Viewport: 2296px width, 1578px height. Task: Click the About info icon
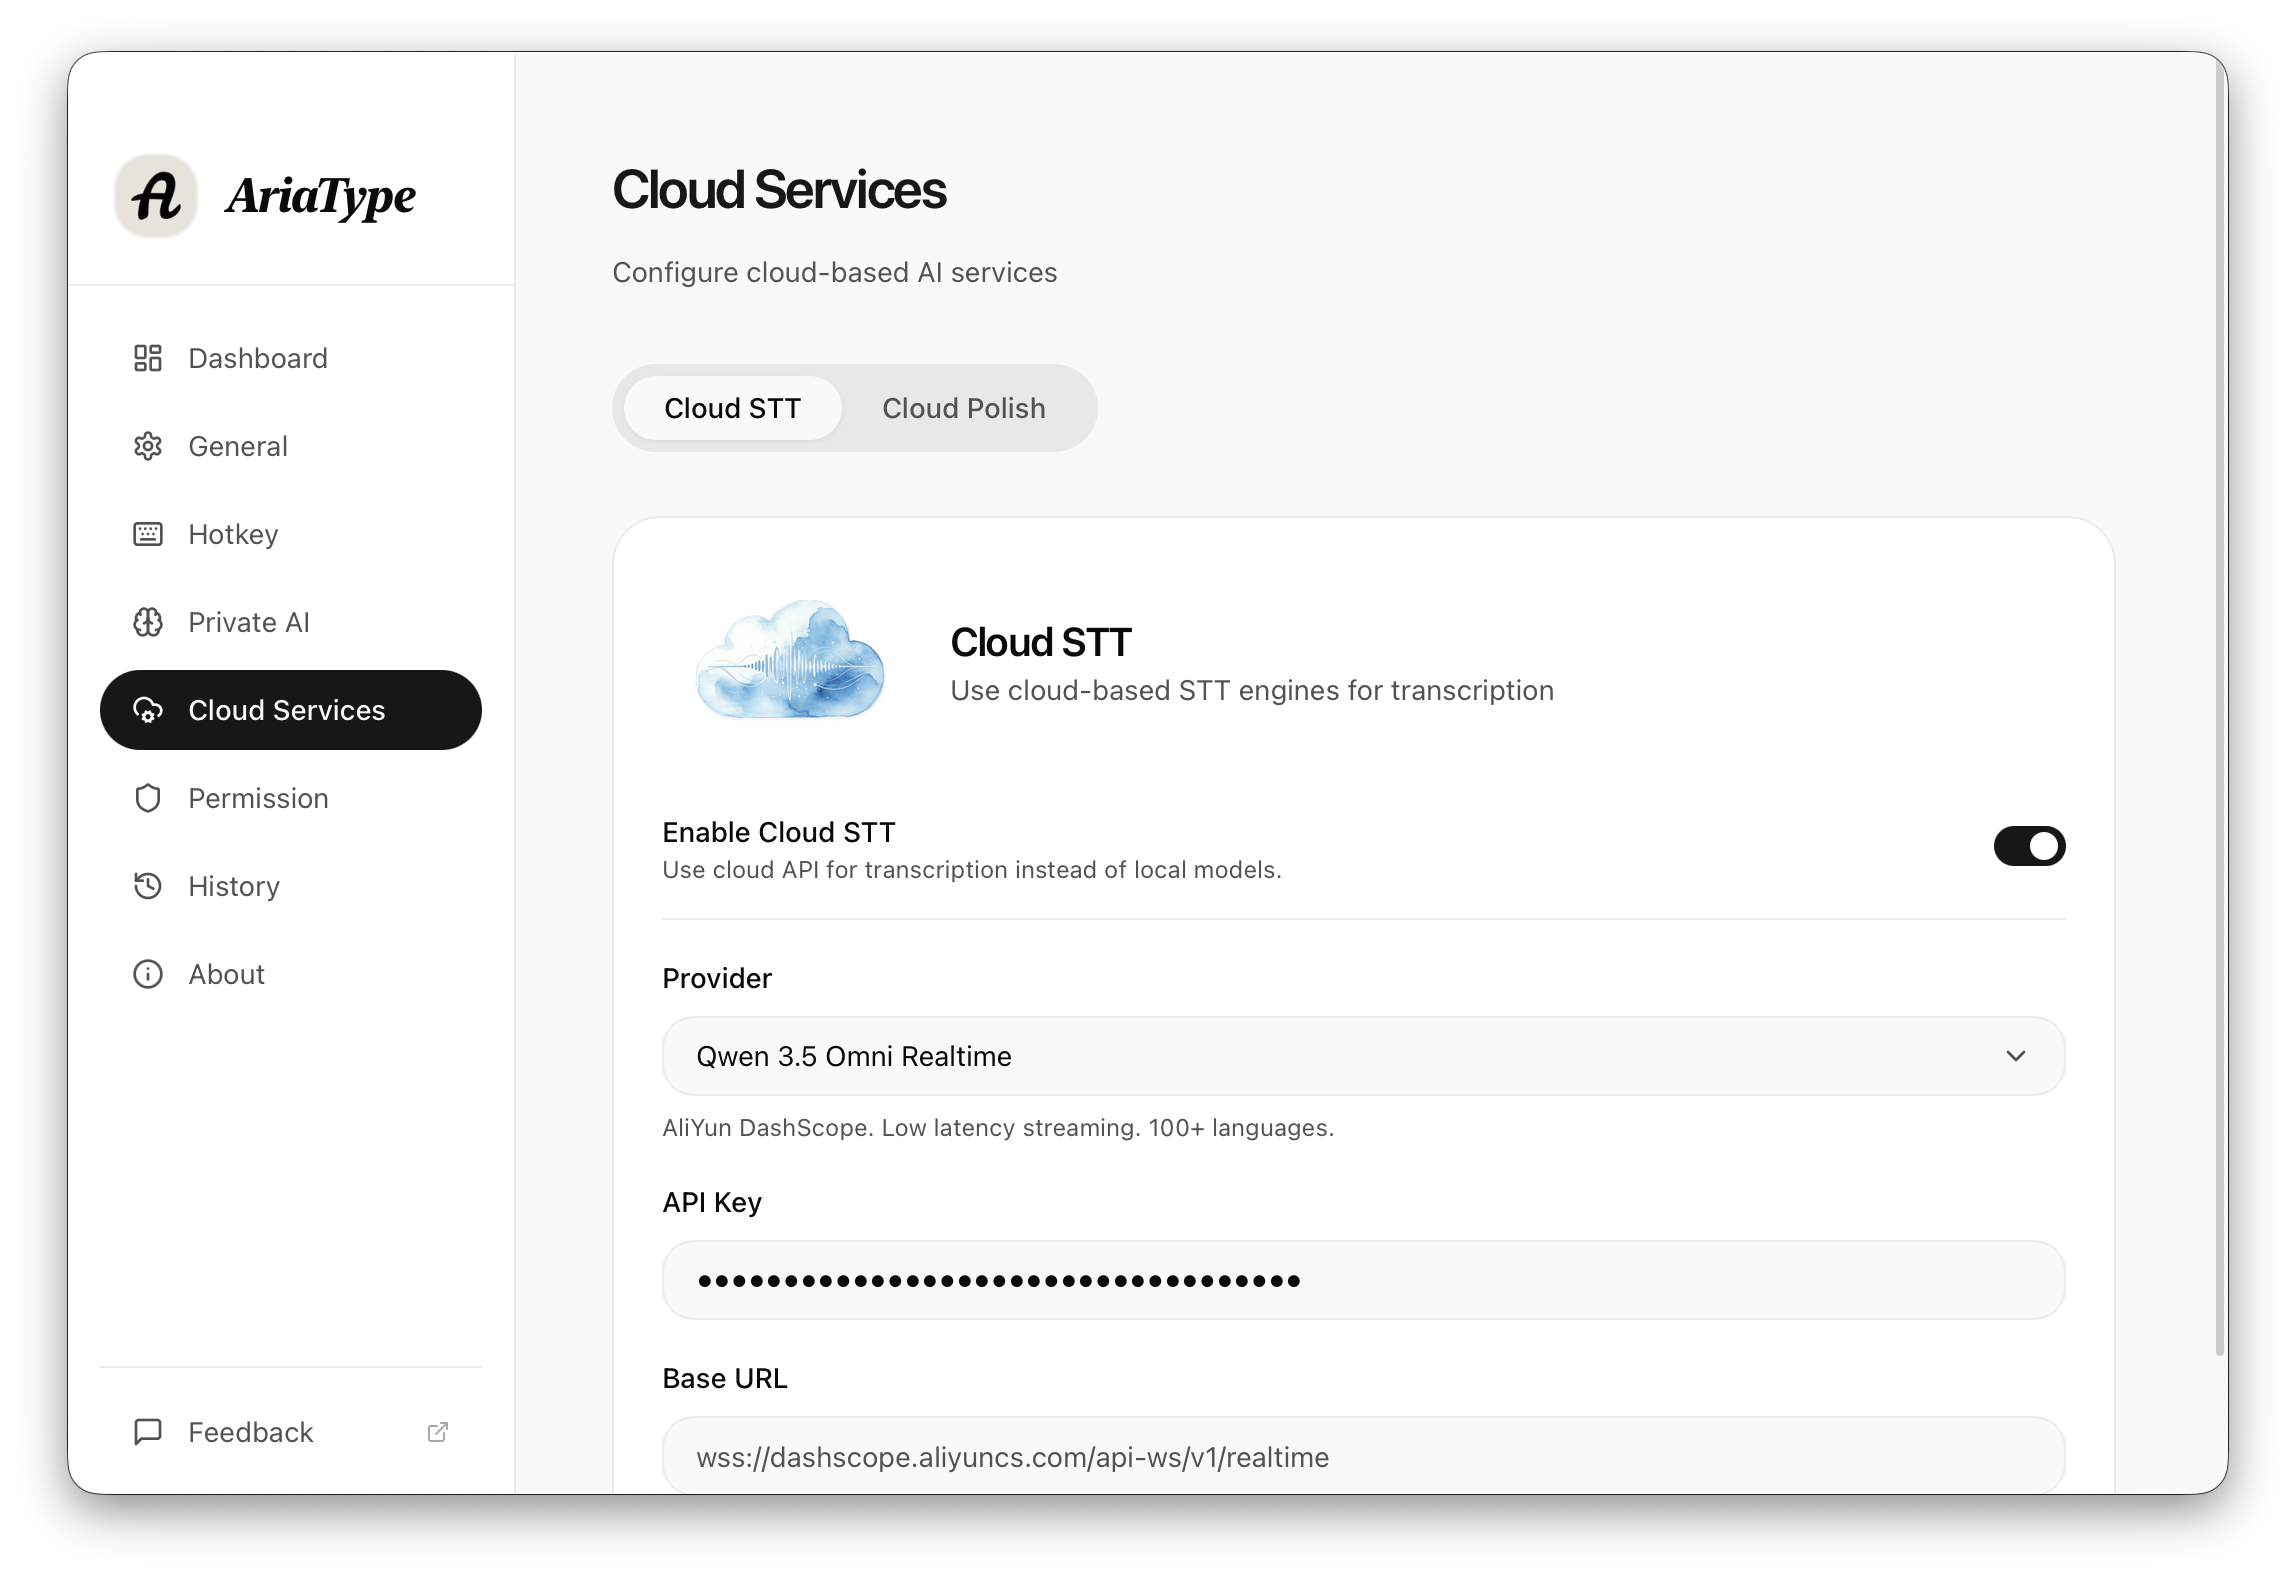tap(148, 974)
